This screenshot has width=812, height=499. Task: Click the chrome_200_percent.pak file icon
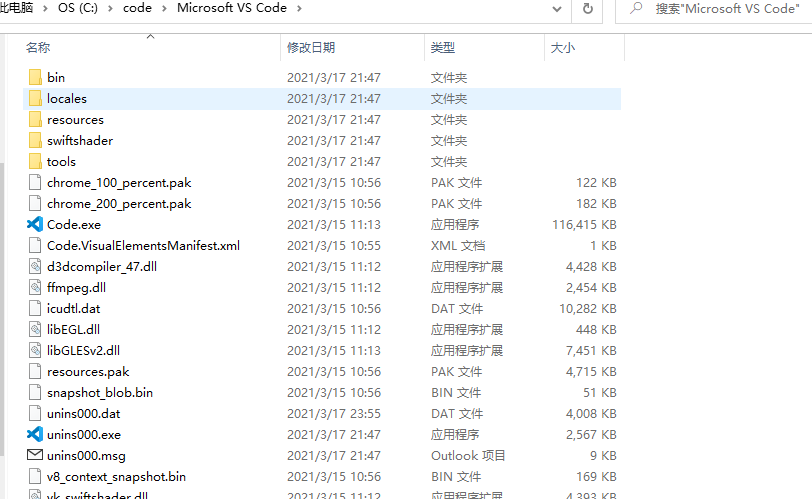pyautogui.click(x=35, y=203)
